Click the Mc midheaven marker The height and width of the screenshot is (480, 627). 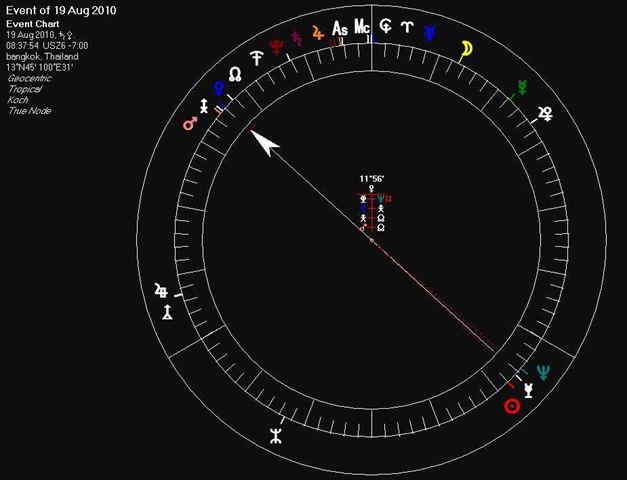click(362, 27)
